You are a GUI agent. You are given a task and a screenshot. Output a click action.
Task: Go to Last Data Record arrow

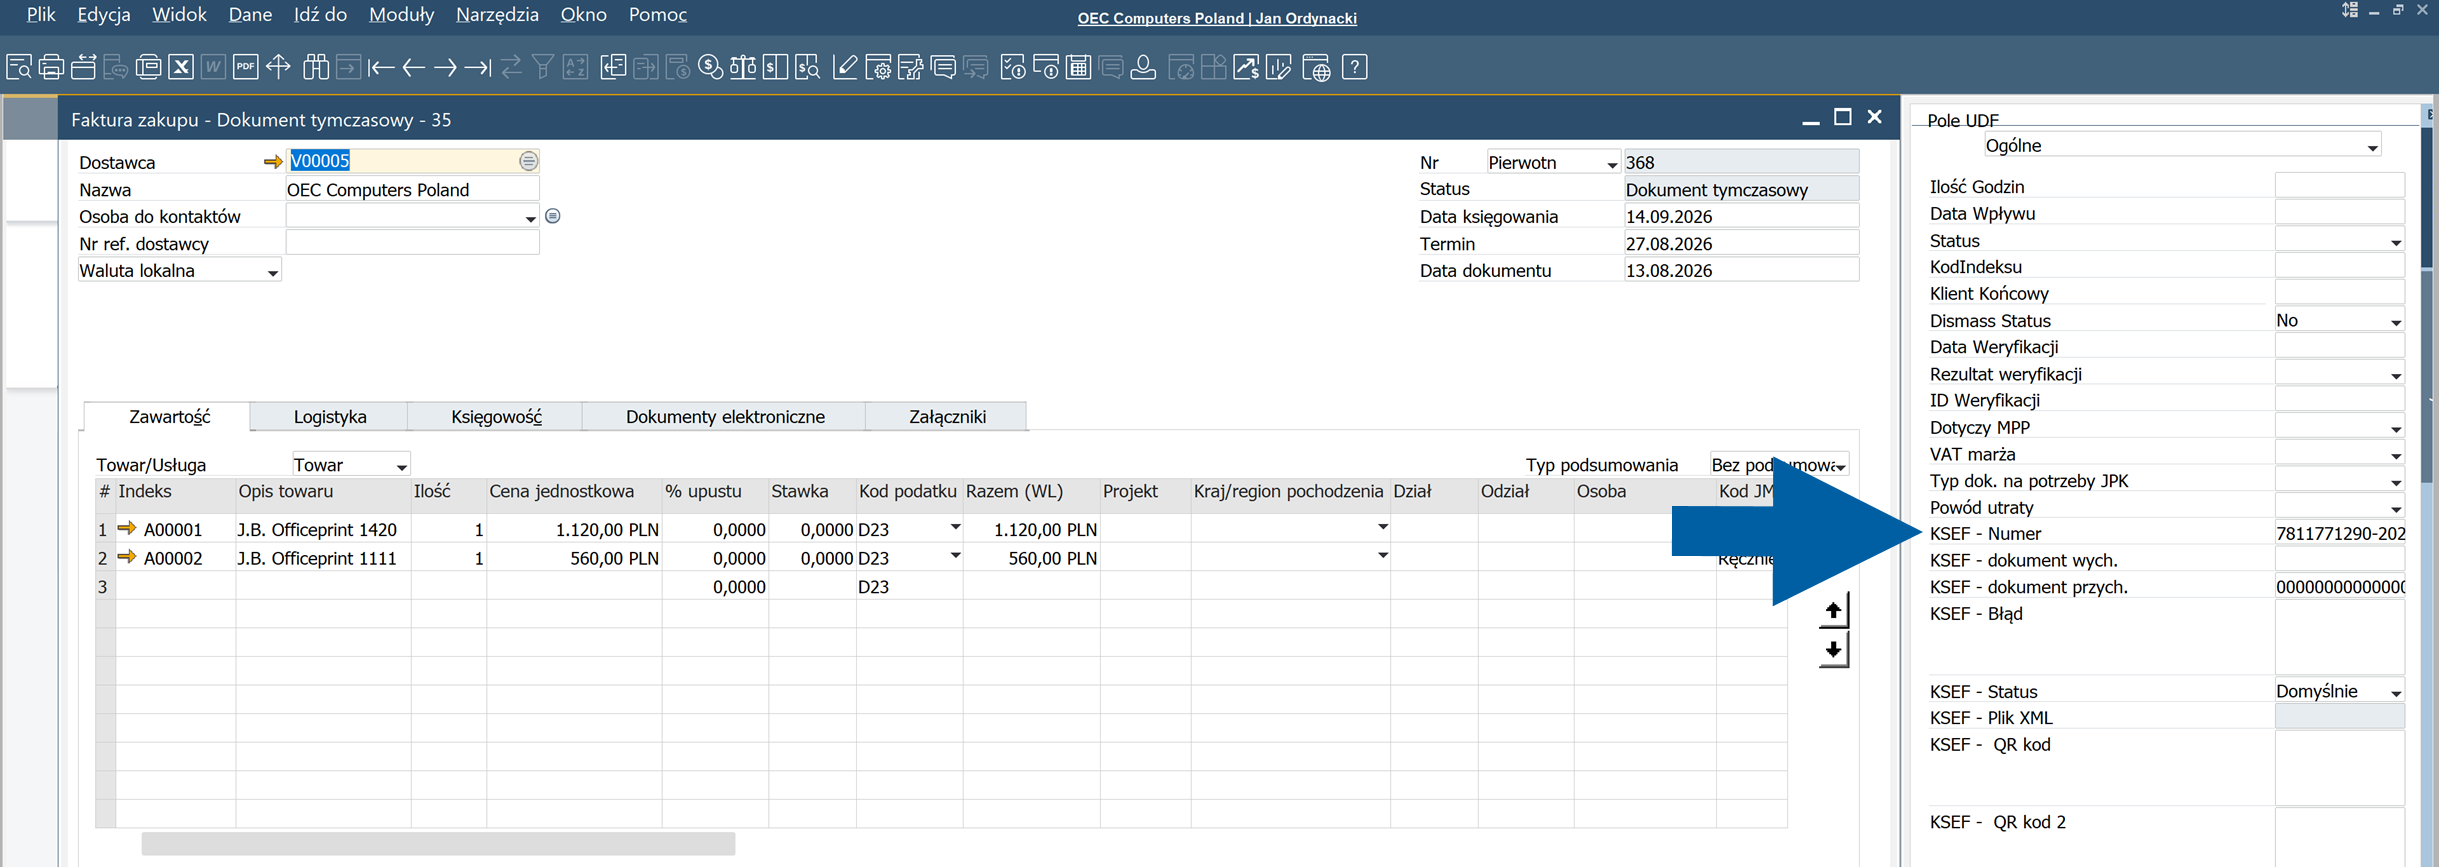click(x=478, y=67)
